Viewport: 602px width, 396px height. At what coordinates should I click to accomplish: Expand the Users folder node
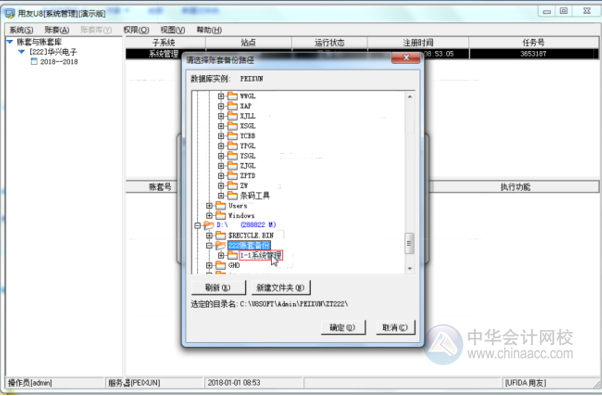click(209, 206)
